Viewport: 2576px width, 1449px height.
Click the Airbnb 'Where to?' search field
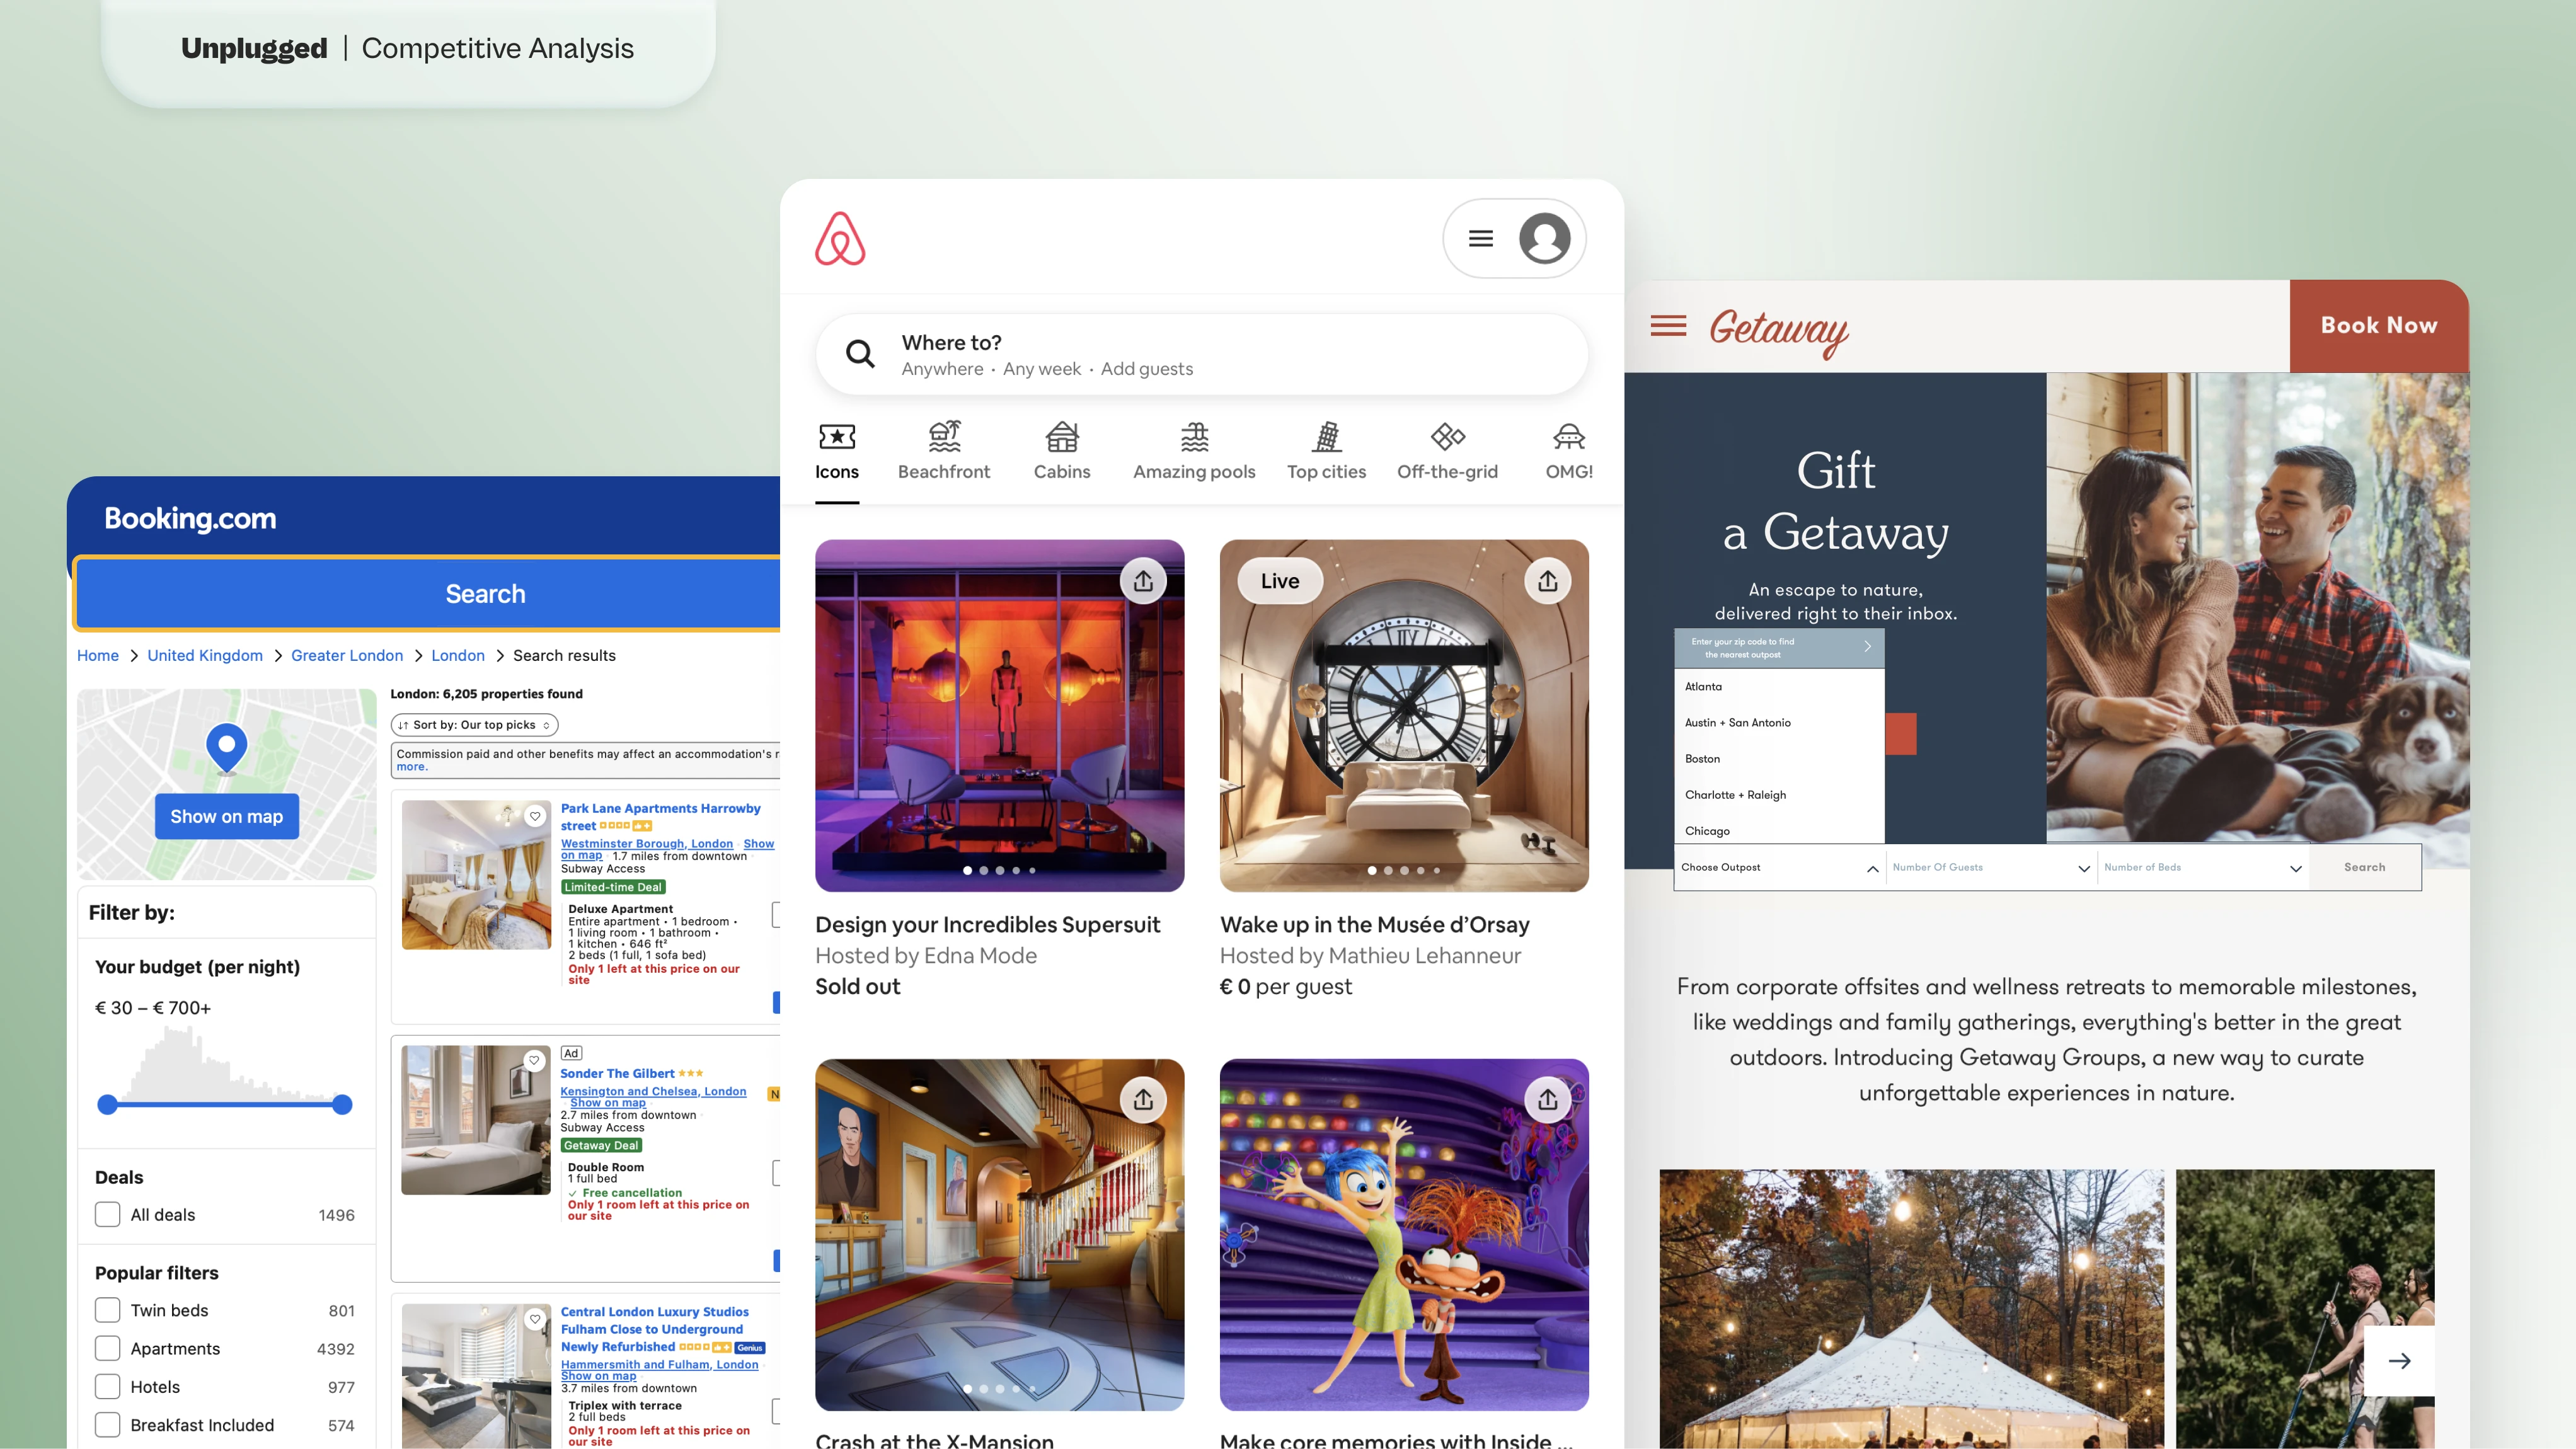pos(1201,354)
